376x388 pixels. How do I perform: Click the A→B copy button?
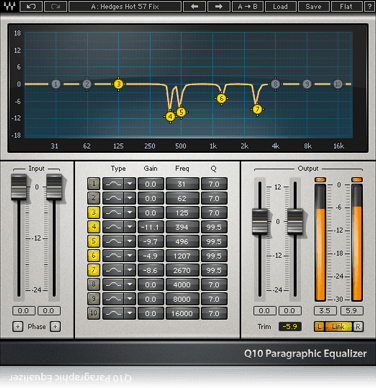(248, 6)
